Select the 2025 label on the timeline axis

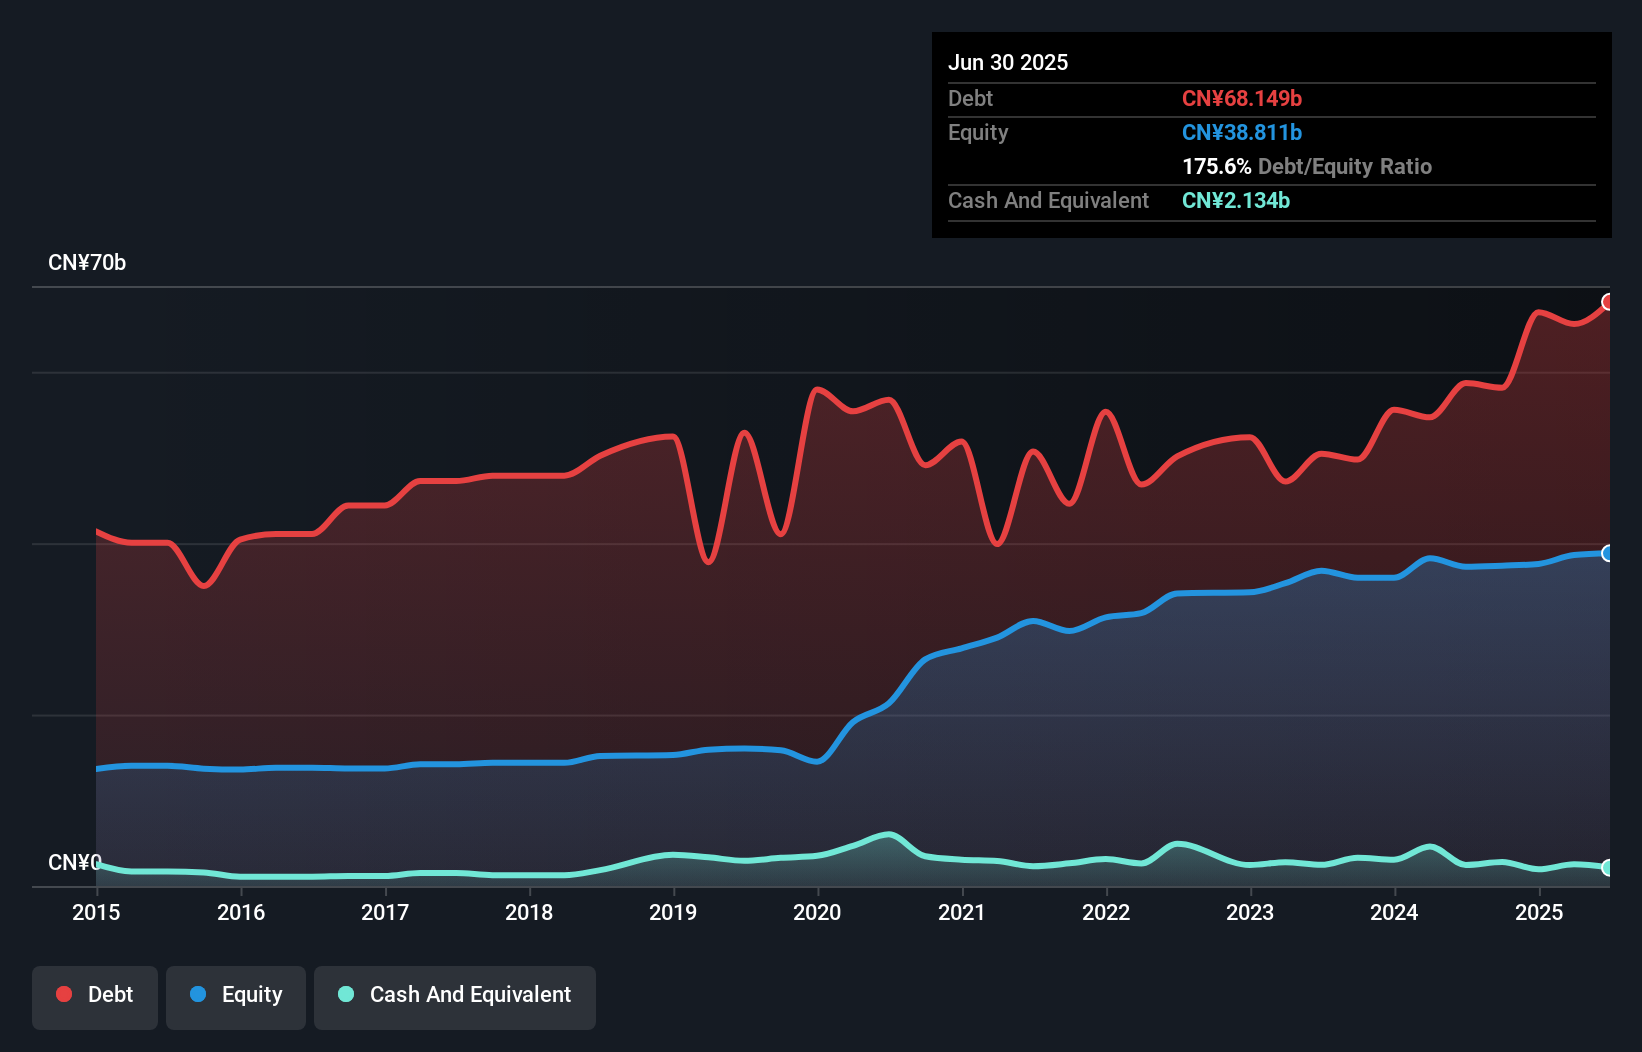tap(1539, 912)
